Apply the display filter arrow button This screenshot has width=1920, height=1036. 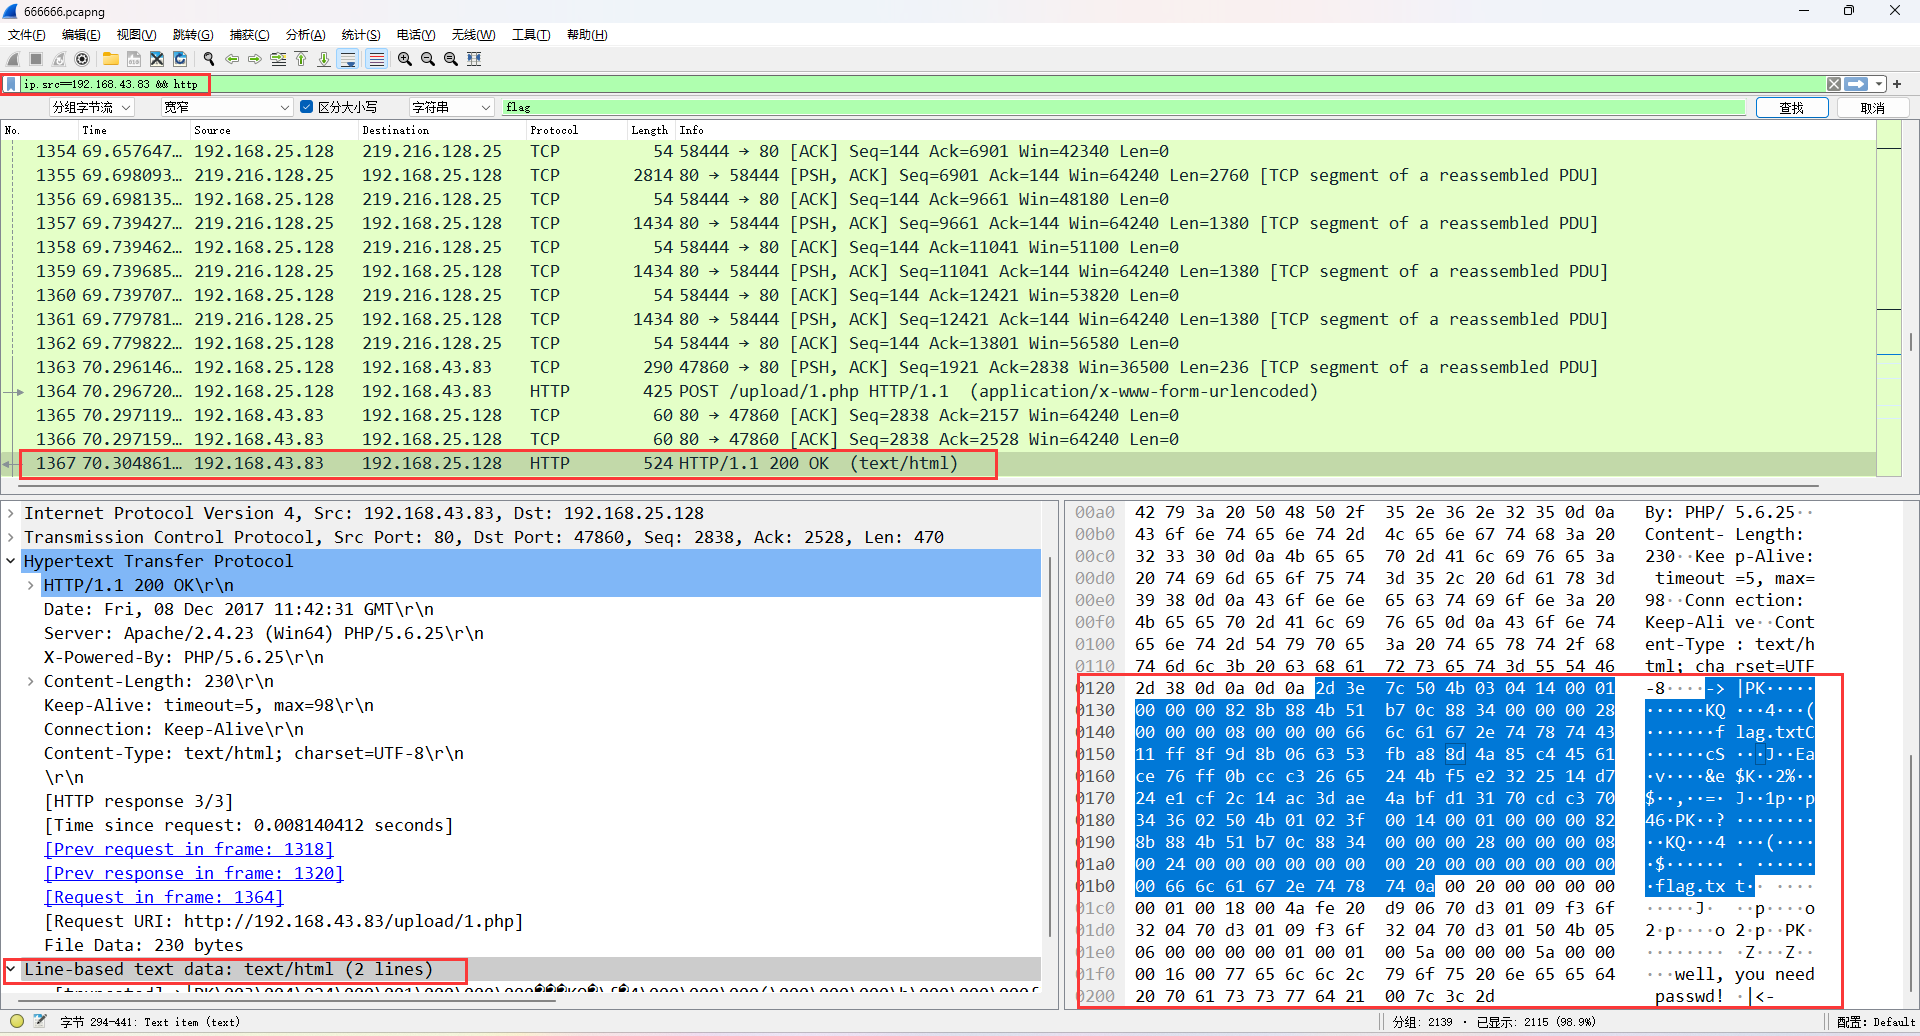(x=1856, y=84)
